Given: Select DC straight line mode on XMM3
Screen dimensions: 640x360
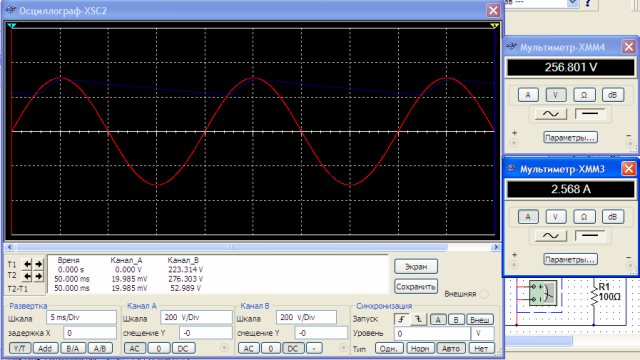Looking at the screenshot, I should pos(590,236).
